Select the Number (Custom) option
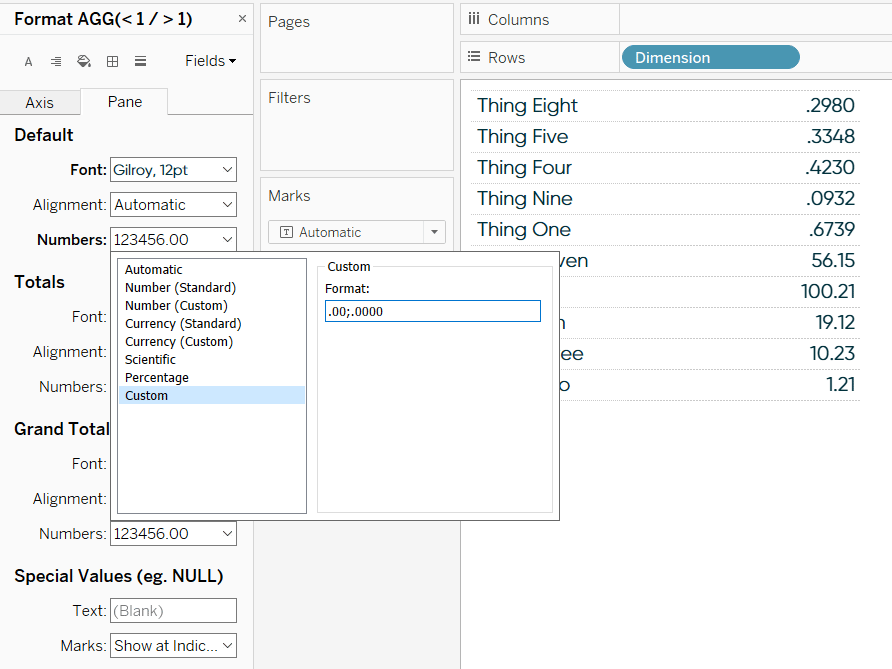The height and width of the screenshot is (669, 892). 176,305
